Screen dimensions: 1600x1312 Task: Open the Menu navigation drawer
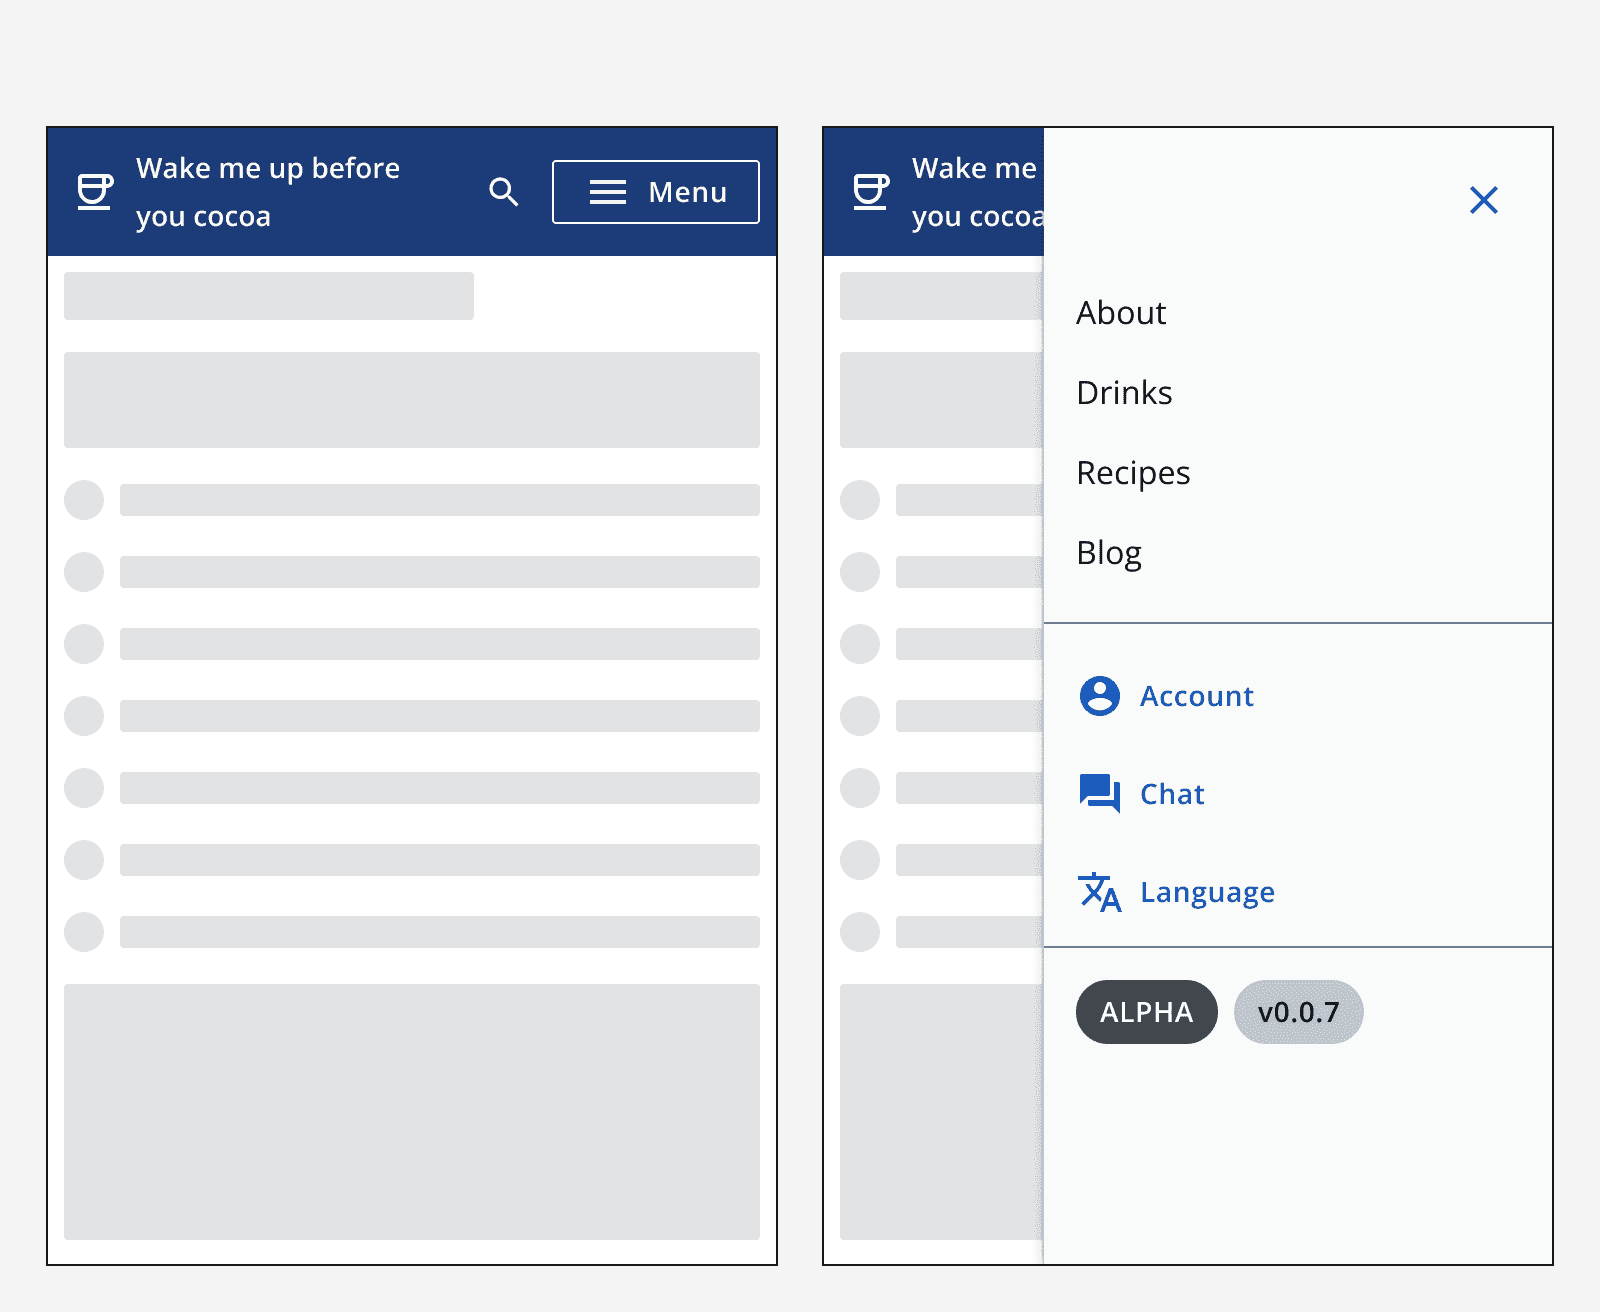point(655,191)
